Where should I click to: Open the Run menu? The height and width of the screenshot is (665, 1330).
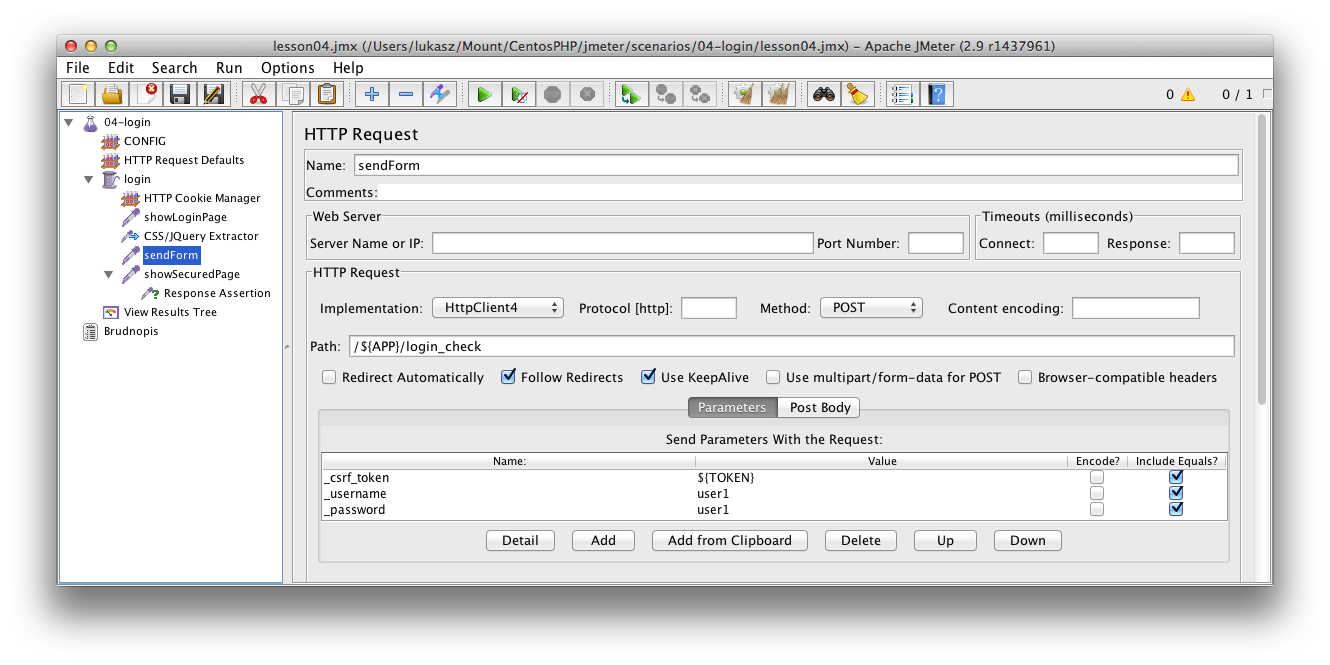229,68
